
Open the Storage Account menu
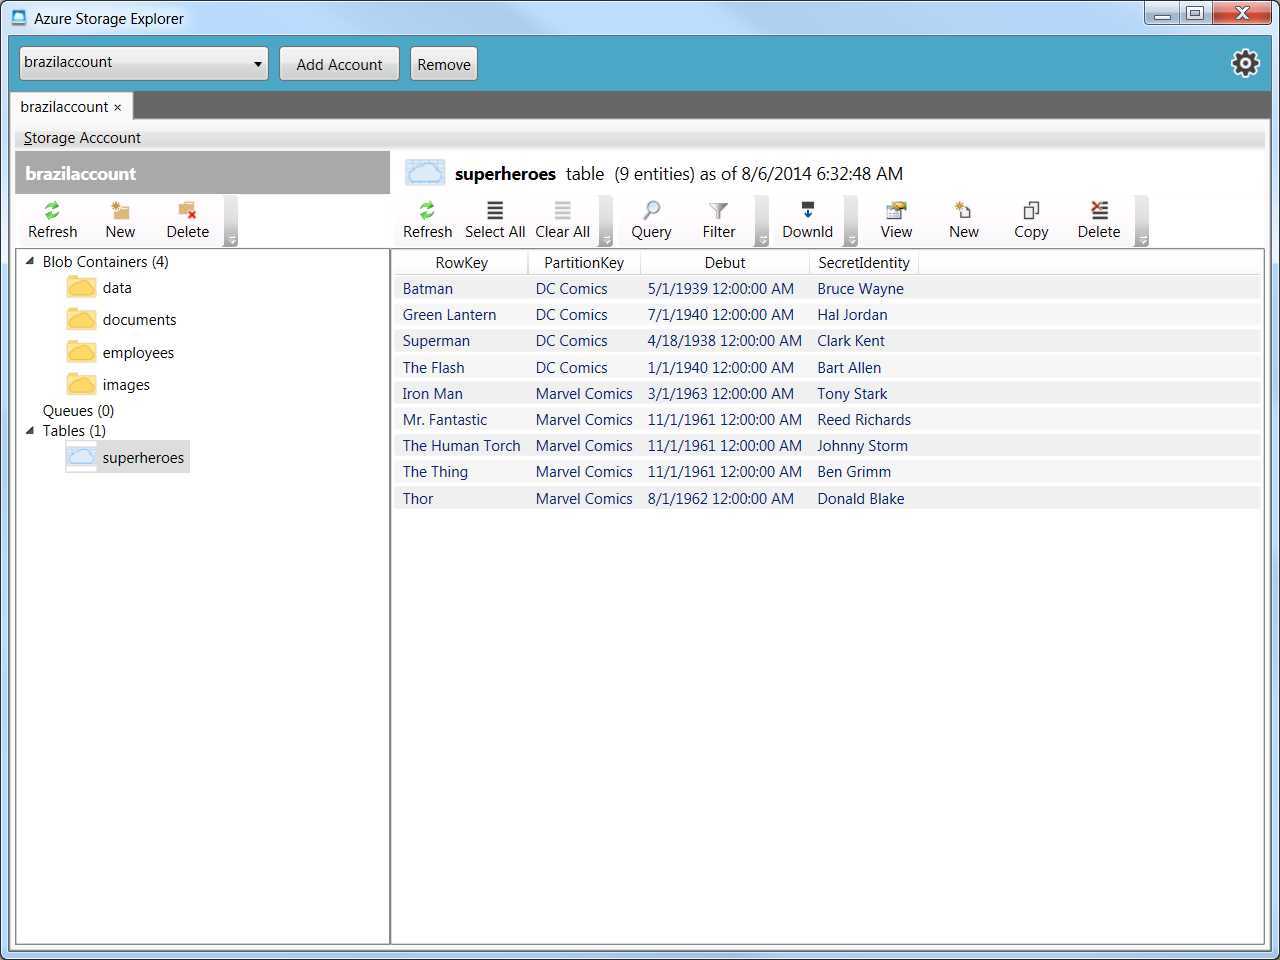click(82, 138)
